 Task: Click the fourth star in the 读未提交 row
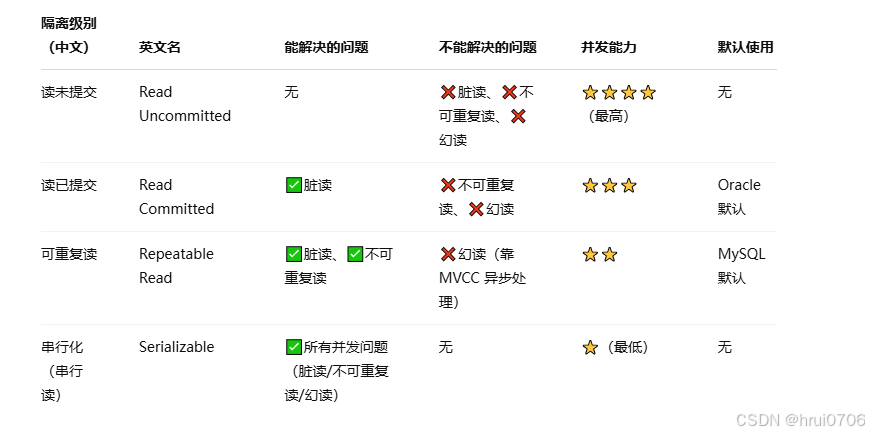(x=648, y=93)
